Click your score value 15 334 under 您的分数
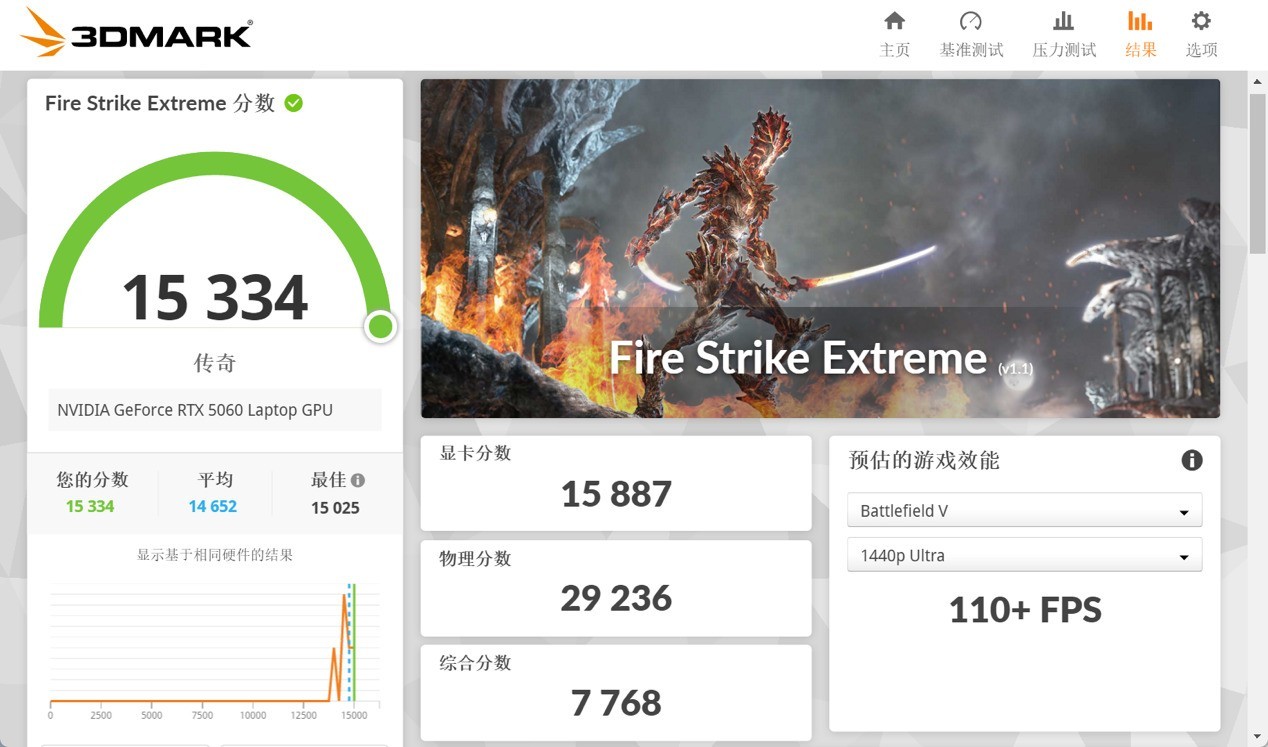 coord(90,506)
